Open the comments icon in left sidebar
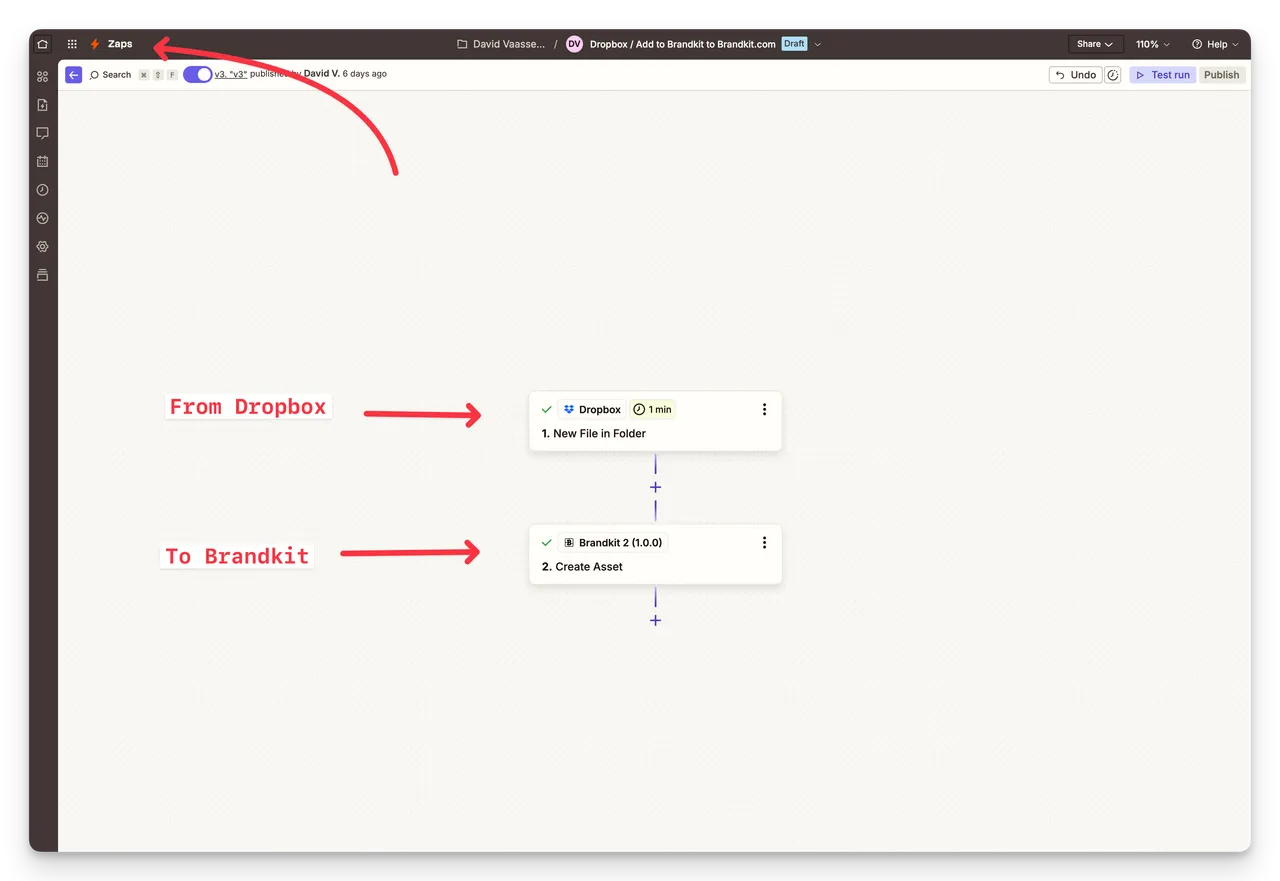This screenshot has width=1280, height=881. click(42, 133)
